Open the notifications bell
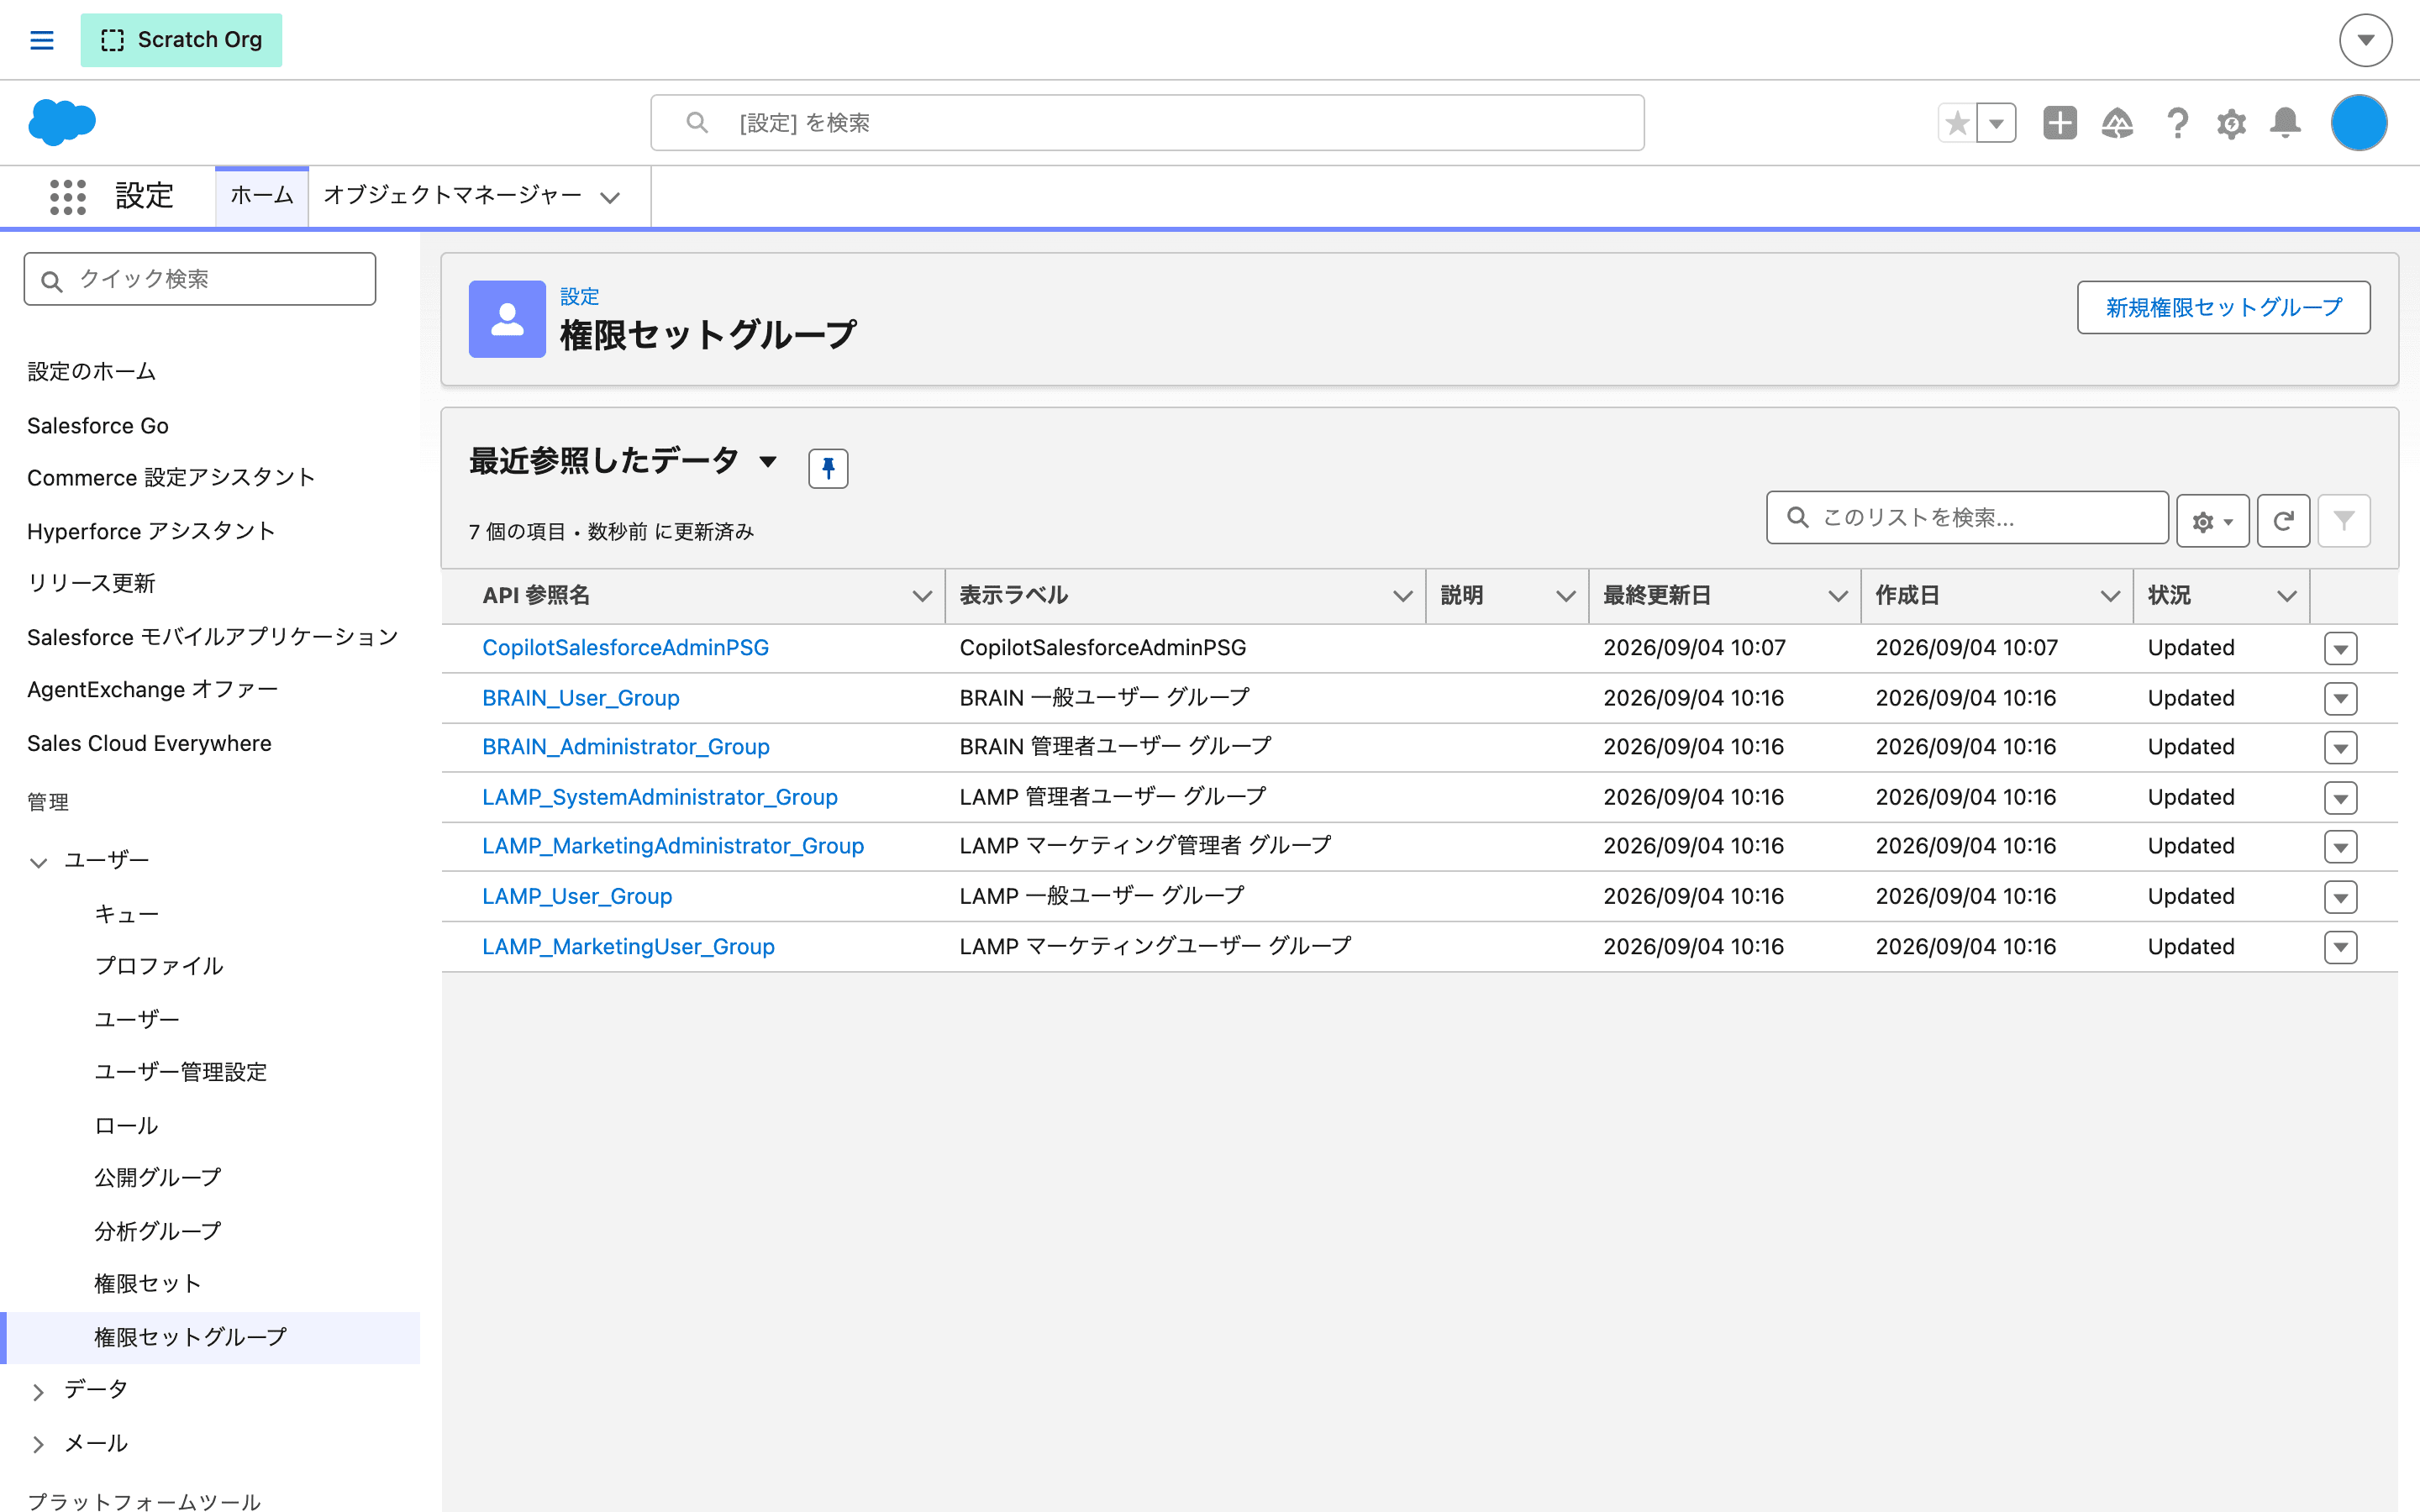This screenshot has width=2420, height=1512. [x=2285, y=123]
